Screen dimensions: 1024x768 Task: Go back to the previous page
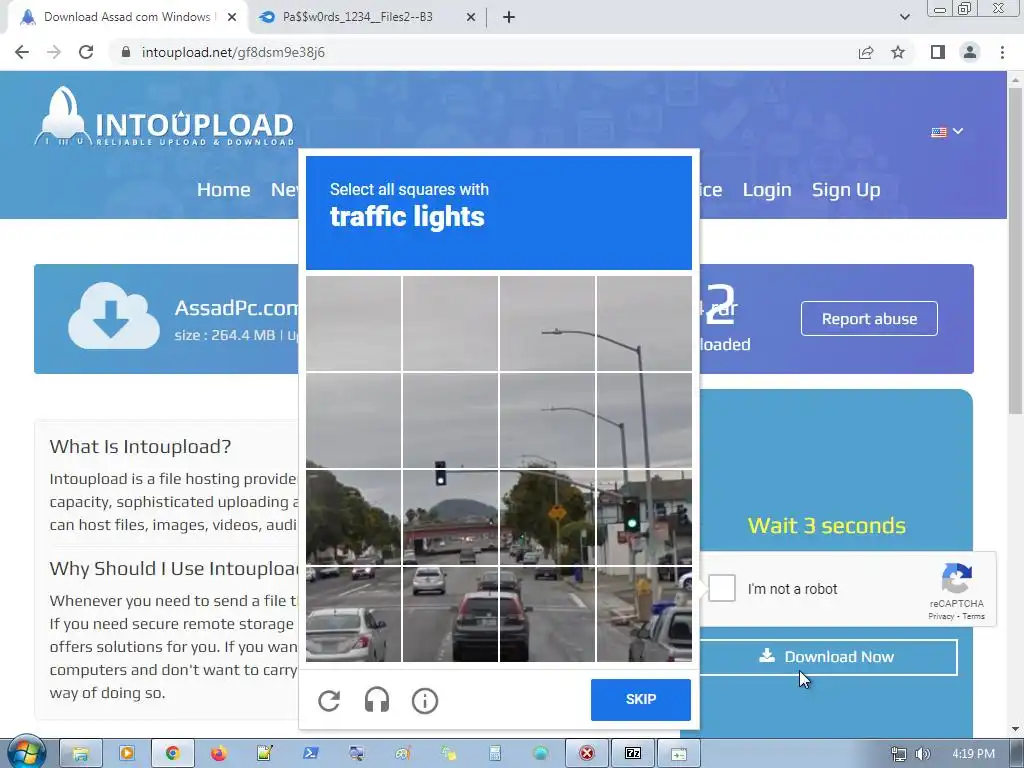(x=22, y=52)
